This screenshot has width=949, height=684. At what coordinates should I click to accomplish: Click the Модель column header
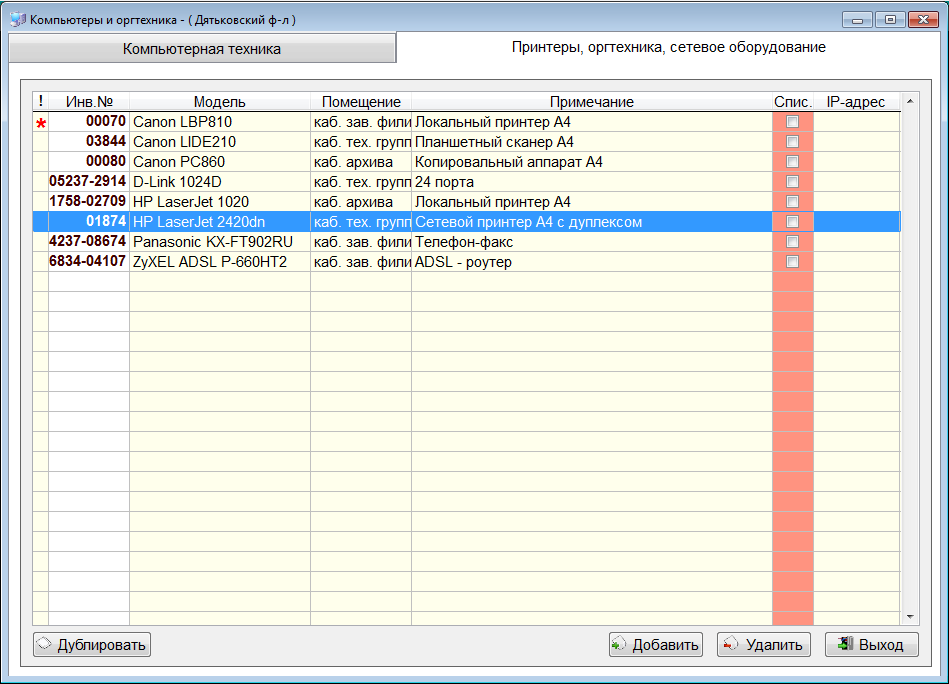click(220, 102)
